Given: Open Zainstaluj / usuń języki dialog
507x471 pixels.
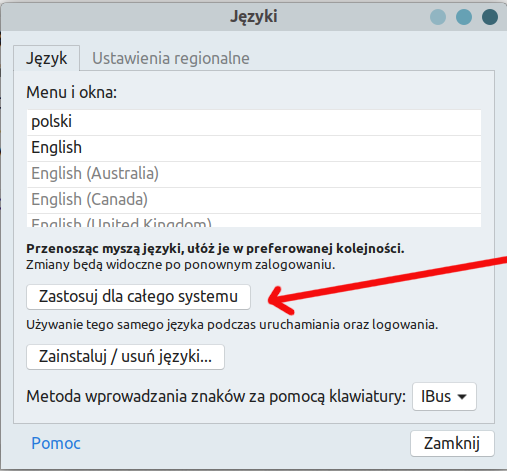Looking at the screenshot, I should click(125, 357).
